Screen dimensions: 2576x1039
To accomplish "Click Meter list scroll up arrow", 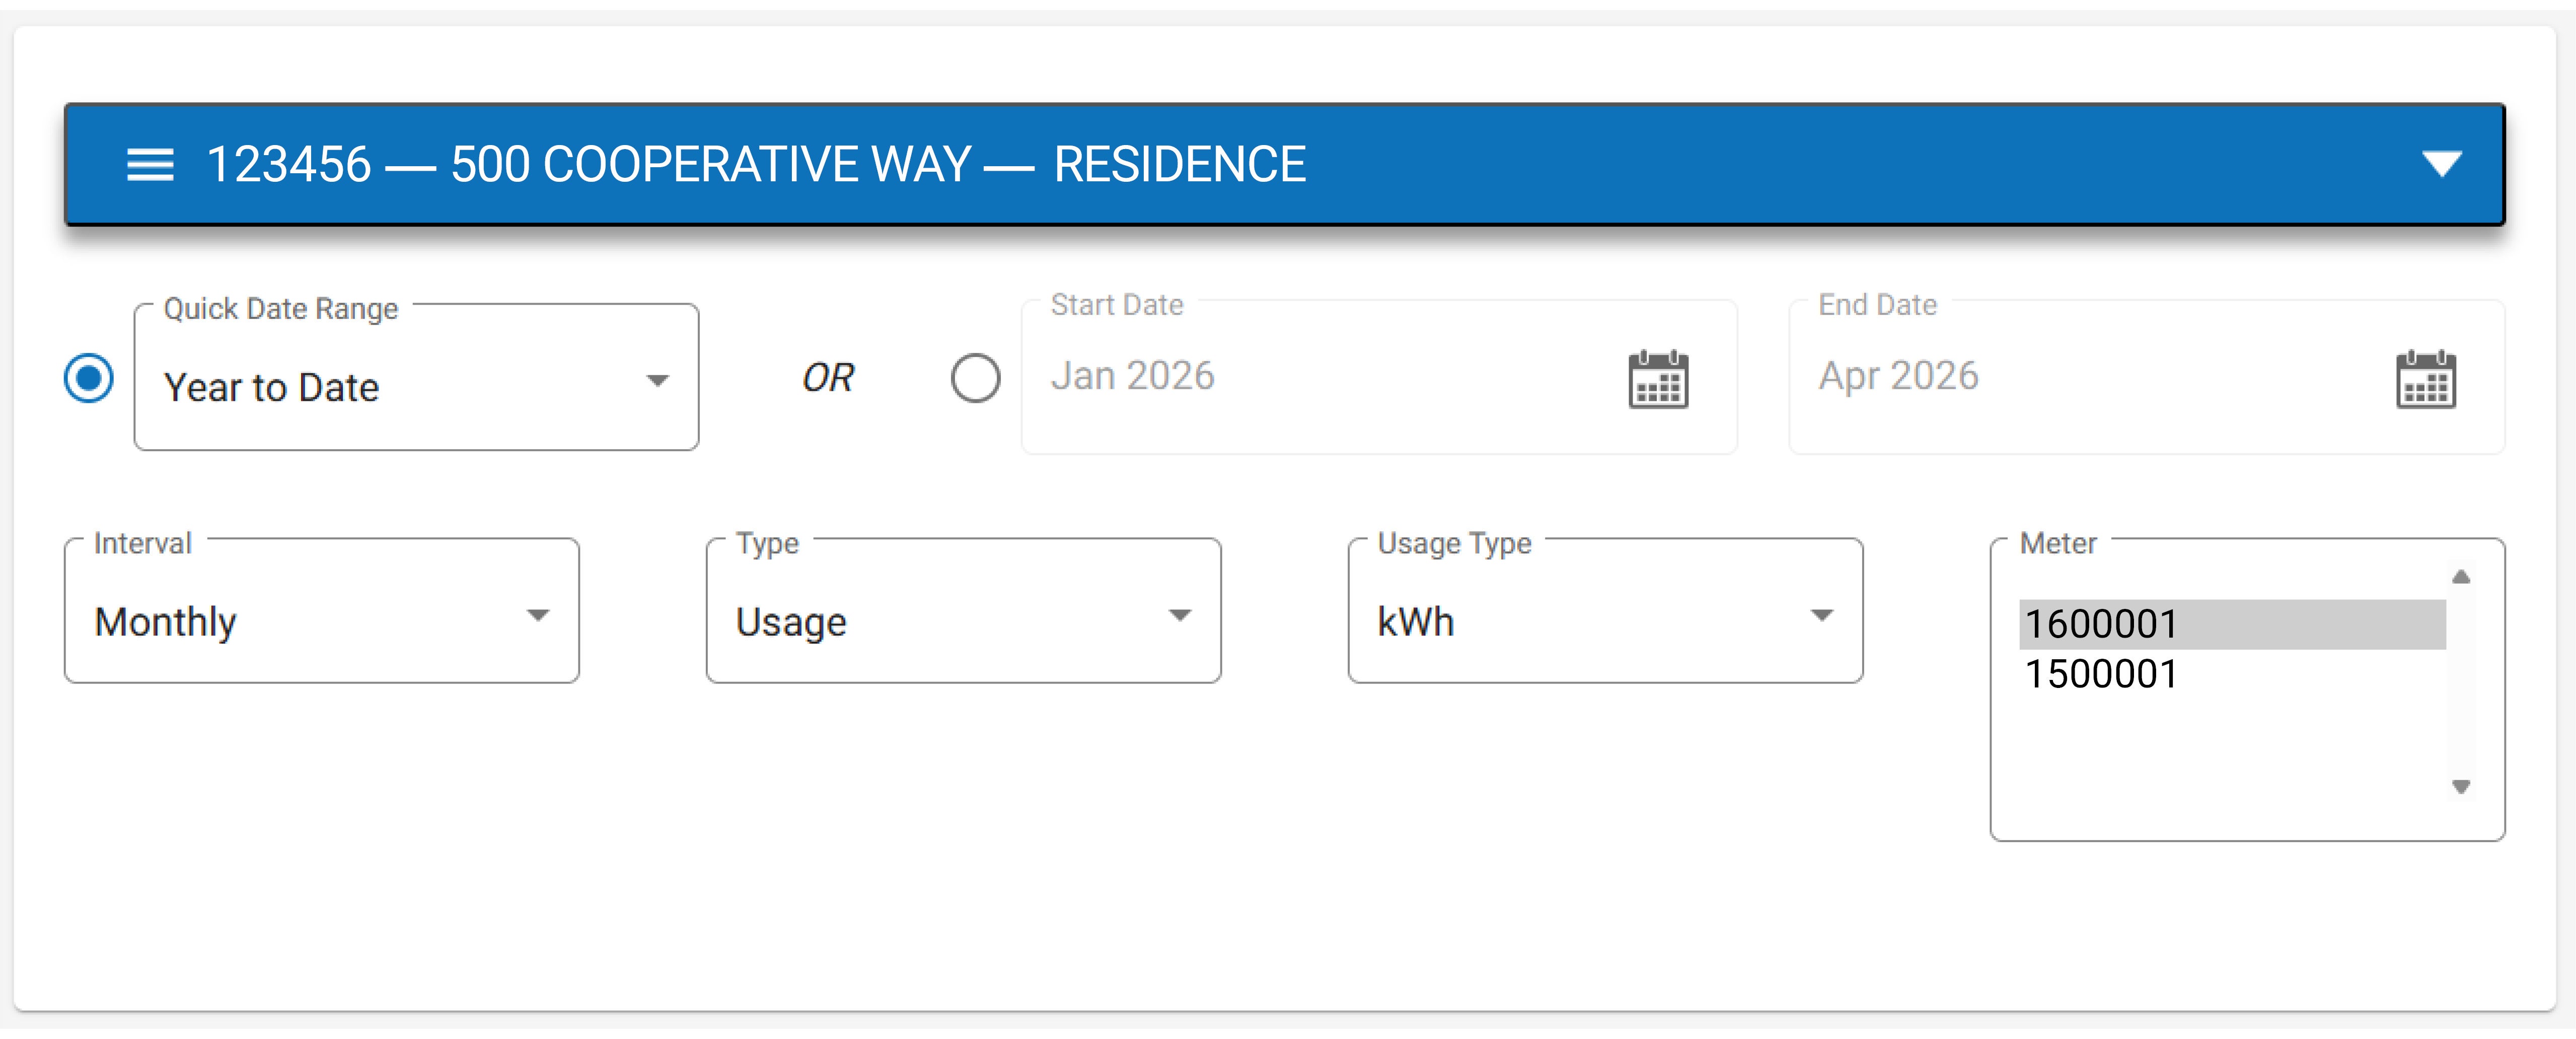I will [x=2461, y=577].
